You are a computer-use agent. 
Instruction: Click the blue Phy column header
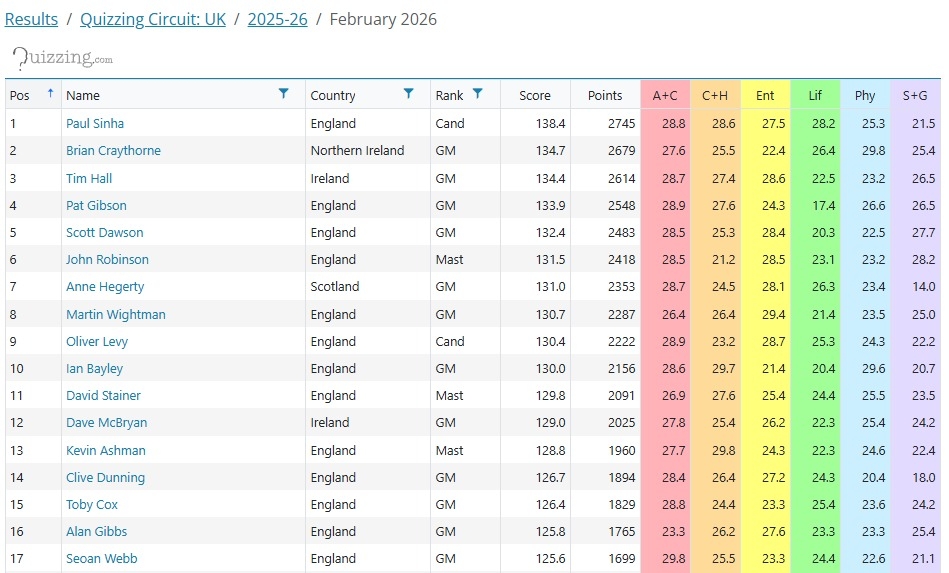[865, 96]
